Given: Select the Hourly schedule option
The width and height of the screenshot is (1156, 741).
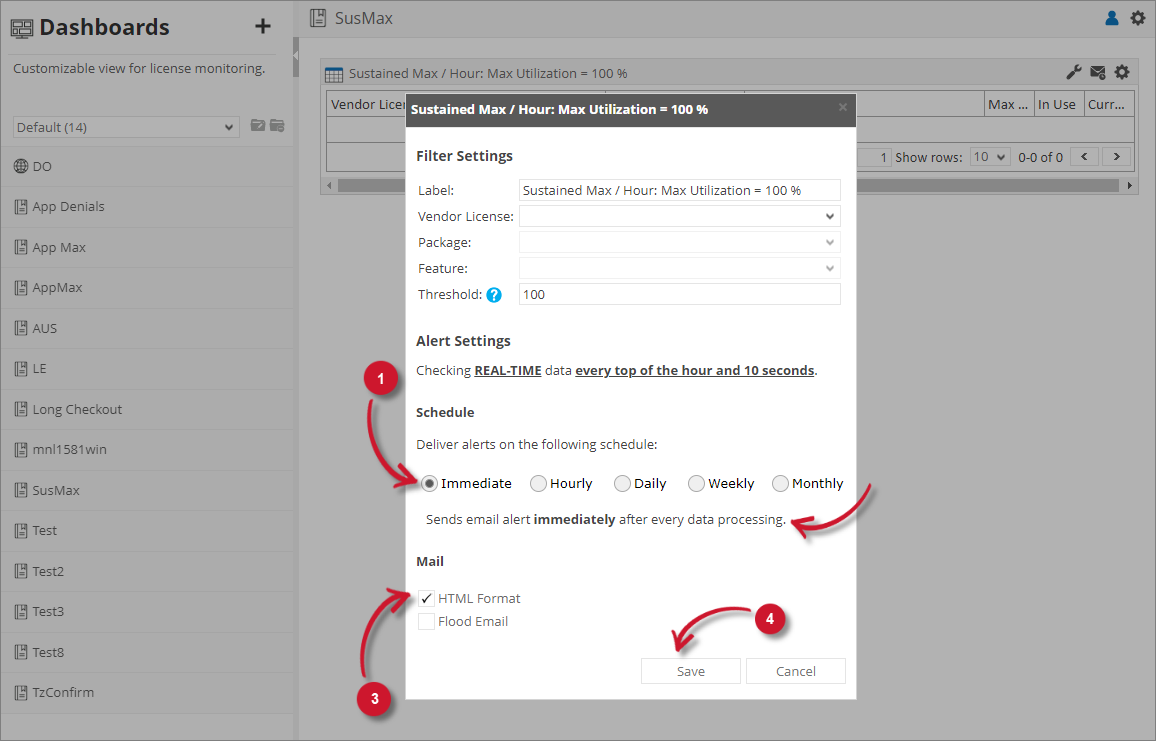Looking at the screenshot, I should 538,484.
